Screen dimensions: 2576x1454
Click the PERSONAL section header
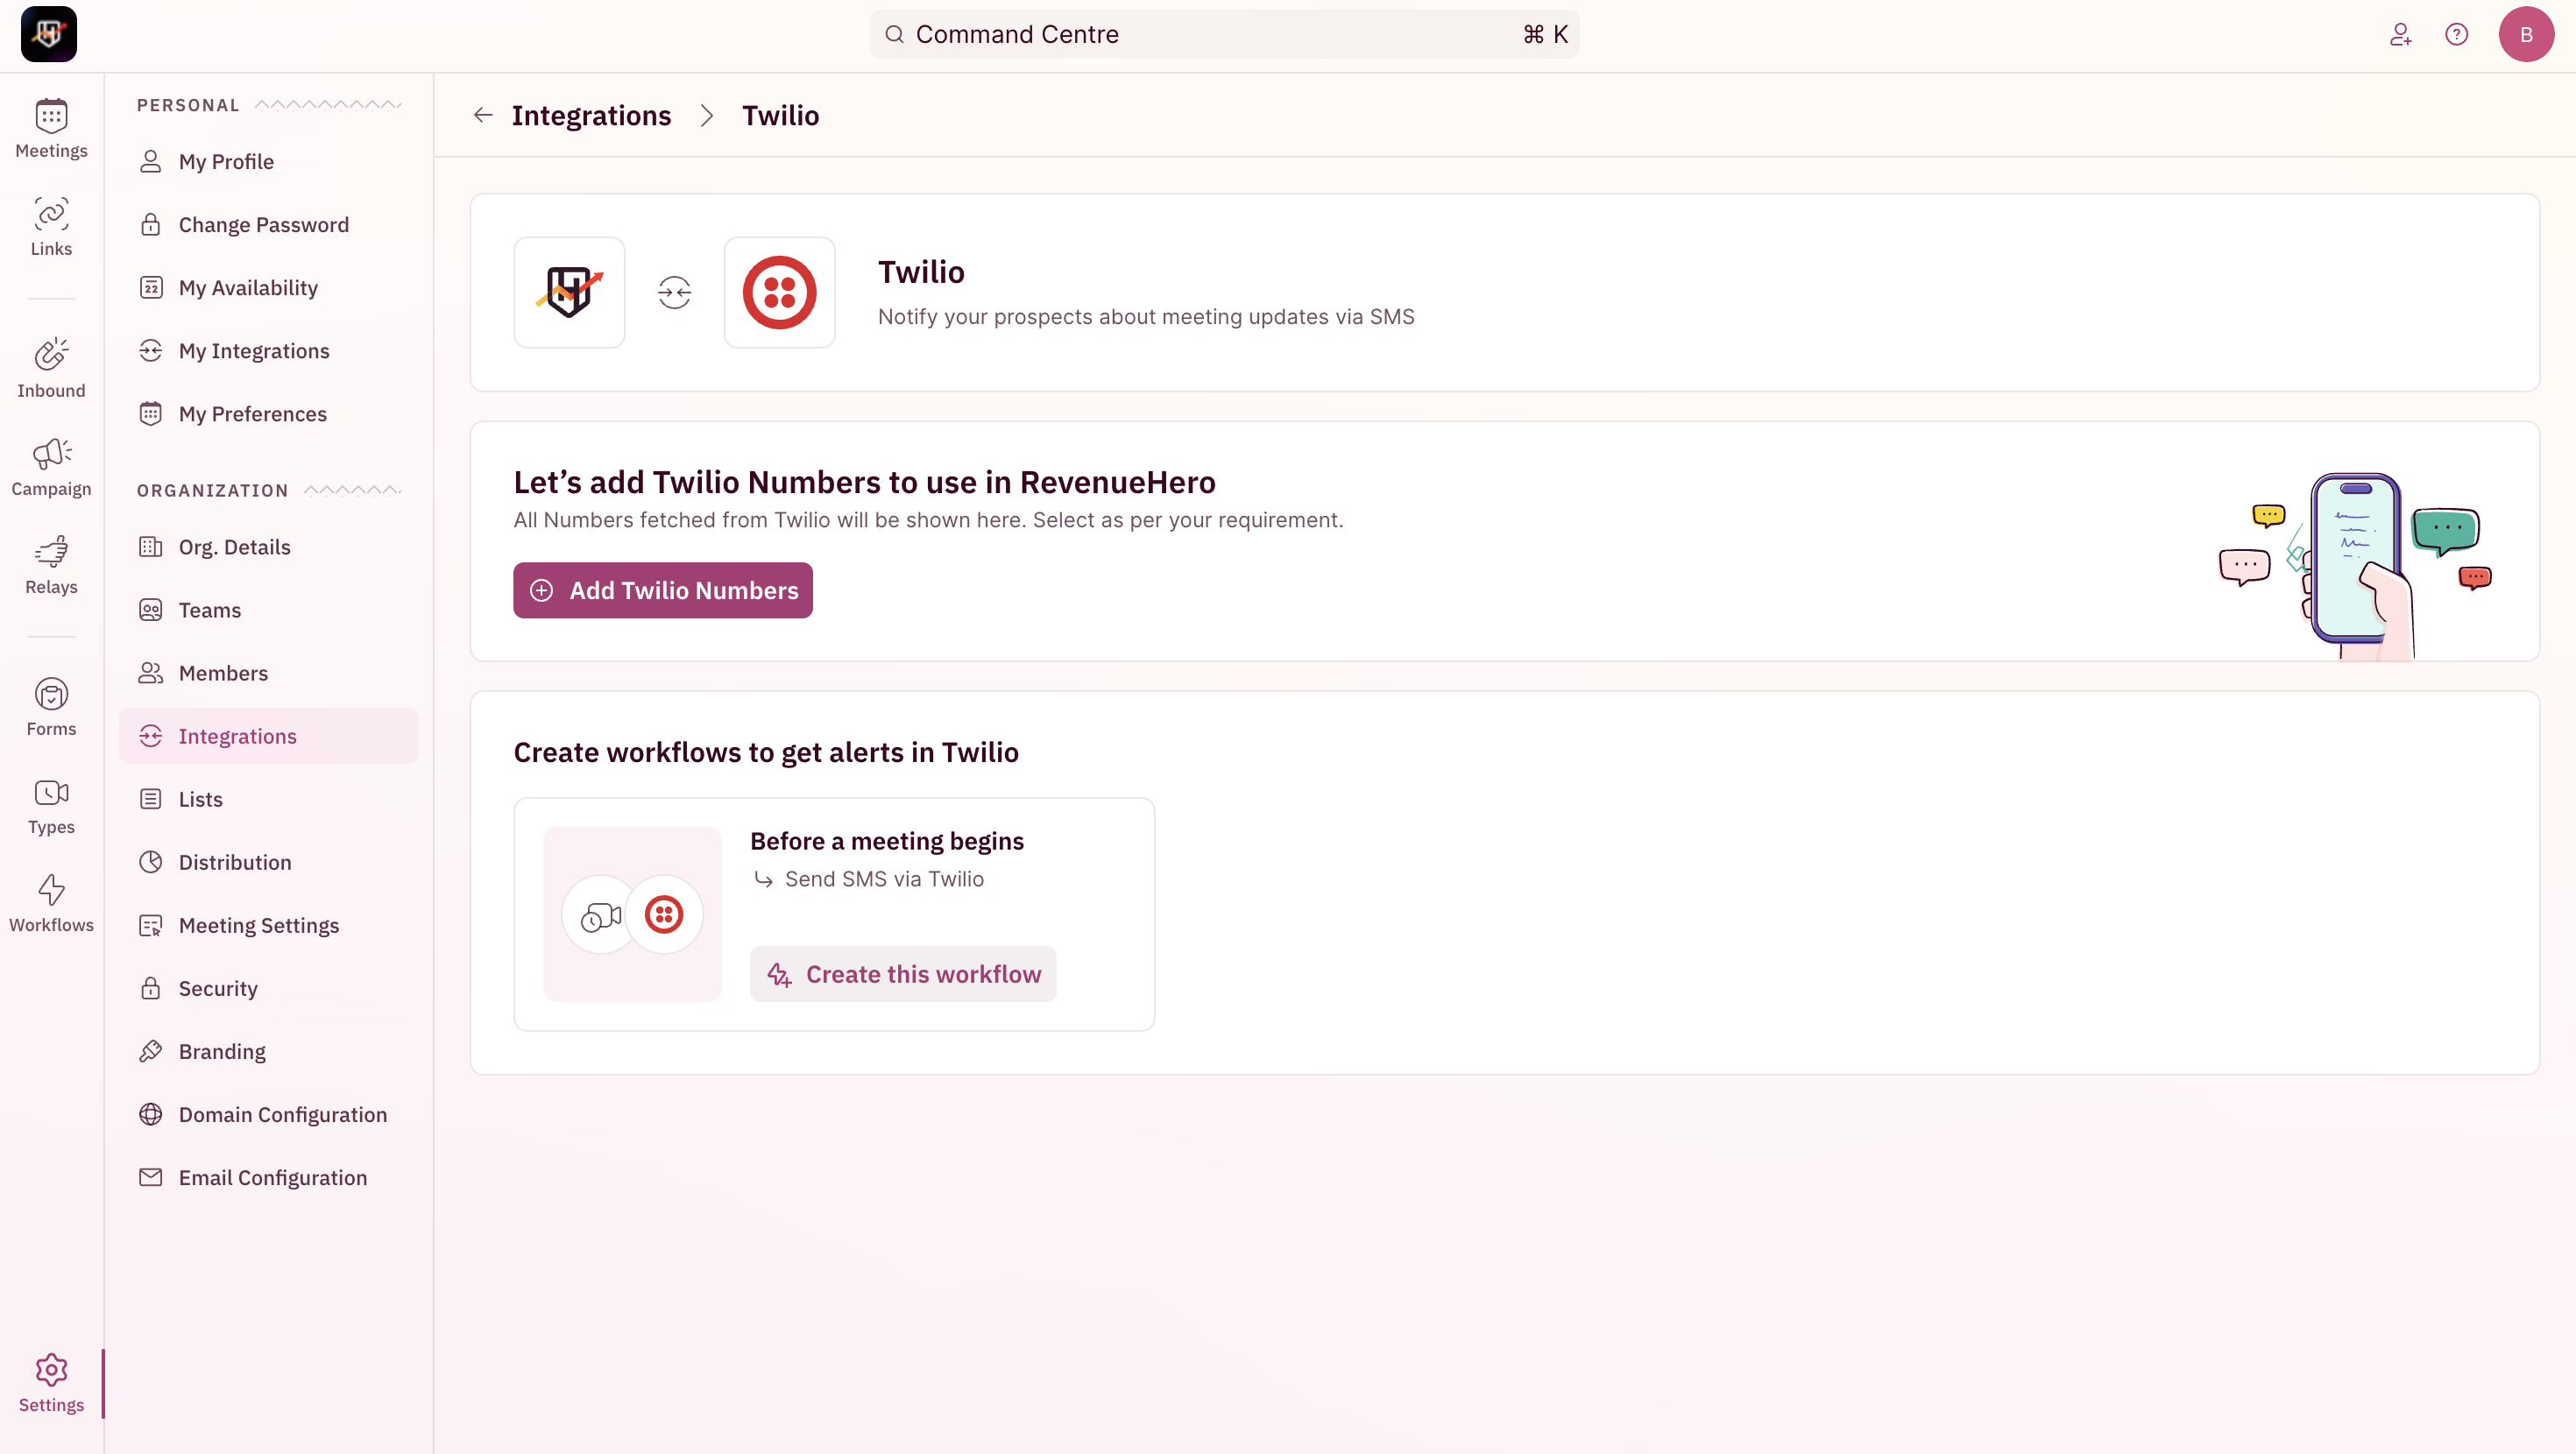188,105
